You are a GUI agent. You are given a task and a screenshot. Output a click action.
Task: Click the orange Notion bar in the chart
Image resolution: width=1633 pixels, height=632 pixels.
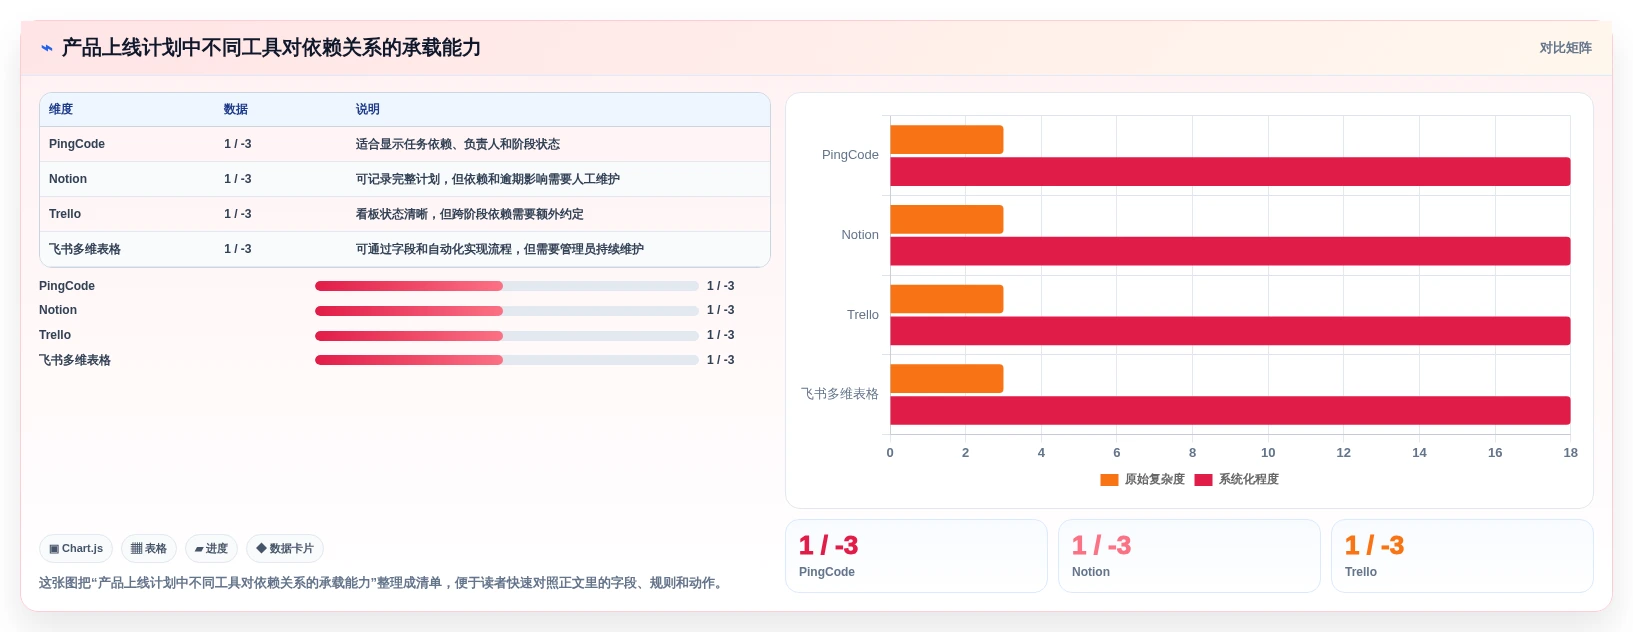click(946, 219)
